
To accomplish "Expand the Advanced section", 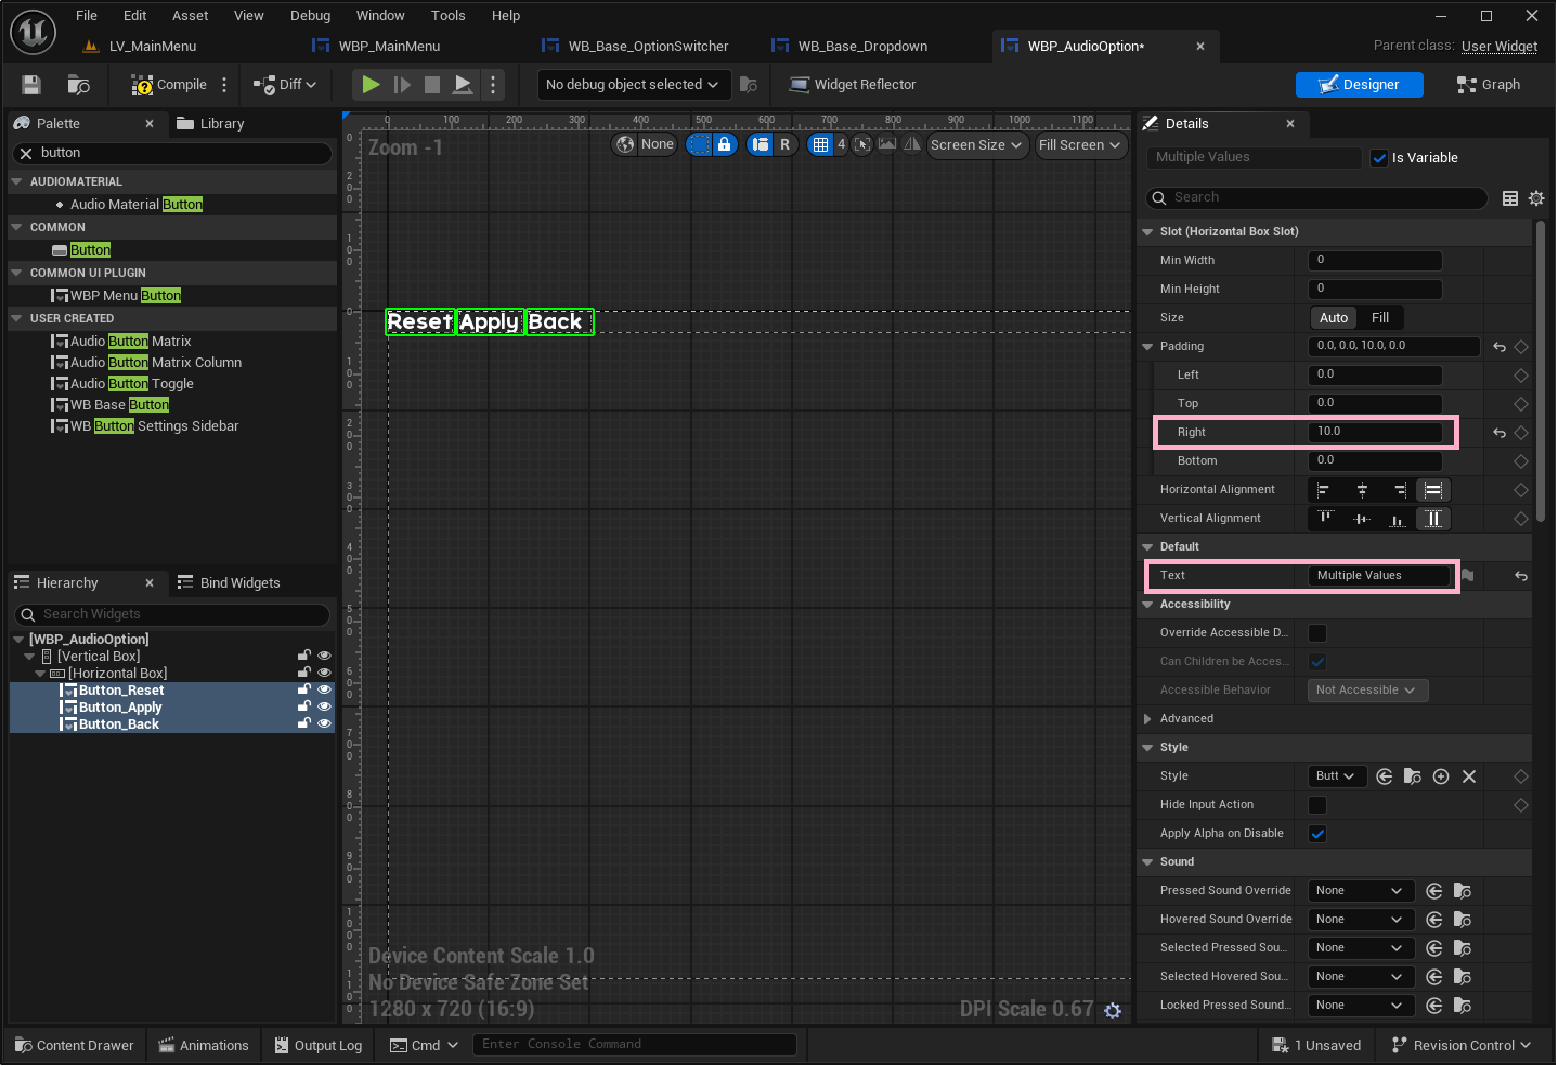I will click(1147, 719).
